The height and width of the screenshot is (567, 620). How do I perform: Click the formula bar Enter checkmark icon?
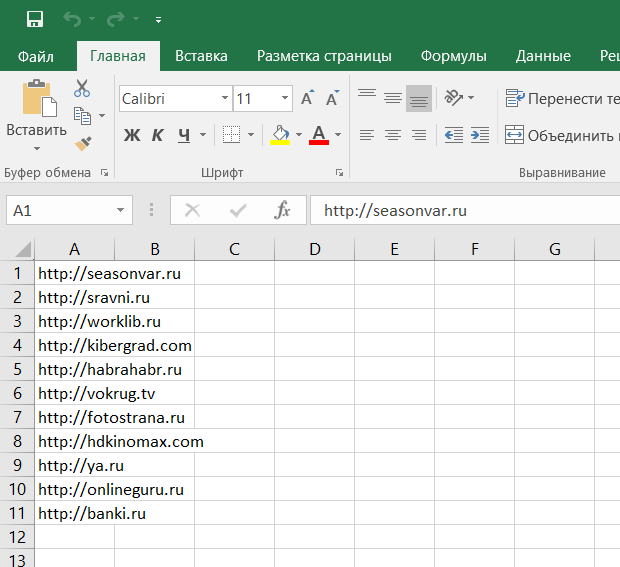click(238, 210)
